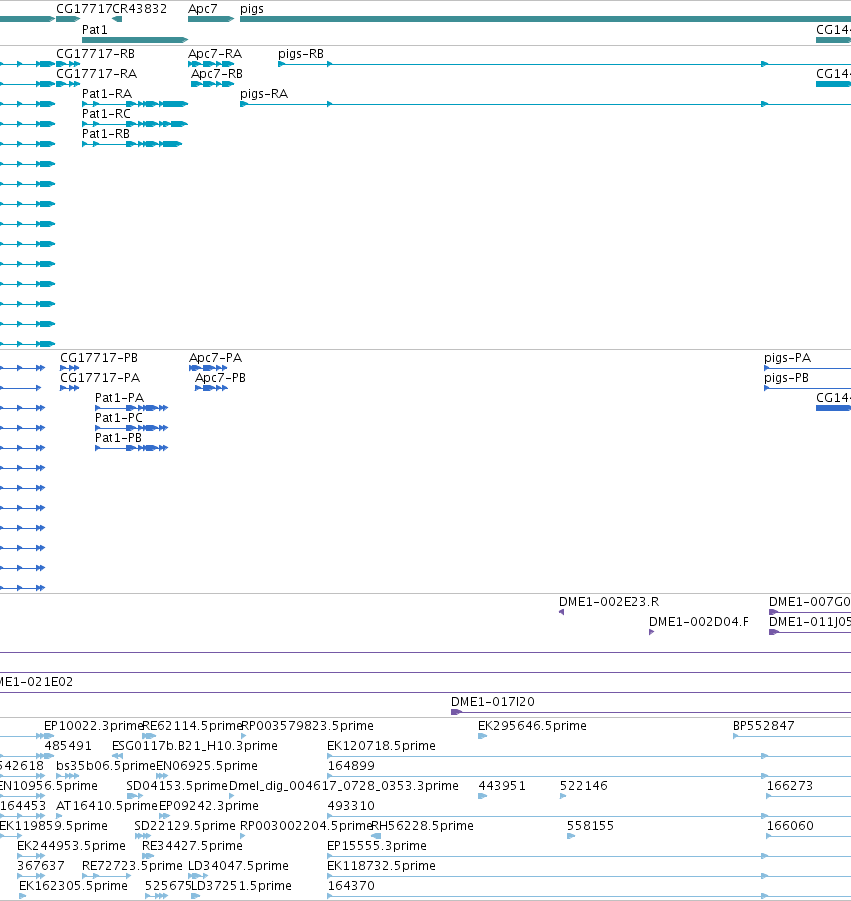Click the 558155 EST arrow glyph
The width and height of the screenshot is (851, 901).
click(571, 836)
